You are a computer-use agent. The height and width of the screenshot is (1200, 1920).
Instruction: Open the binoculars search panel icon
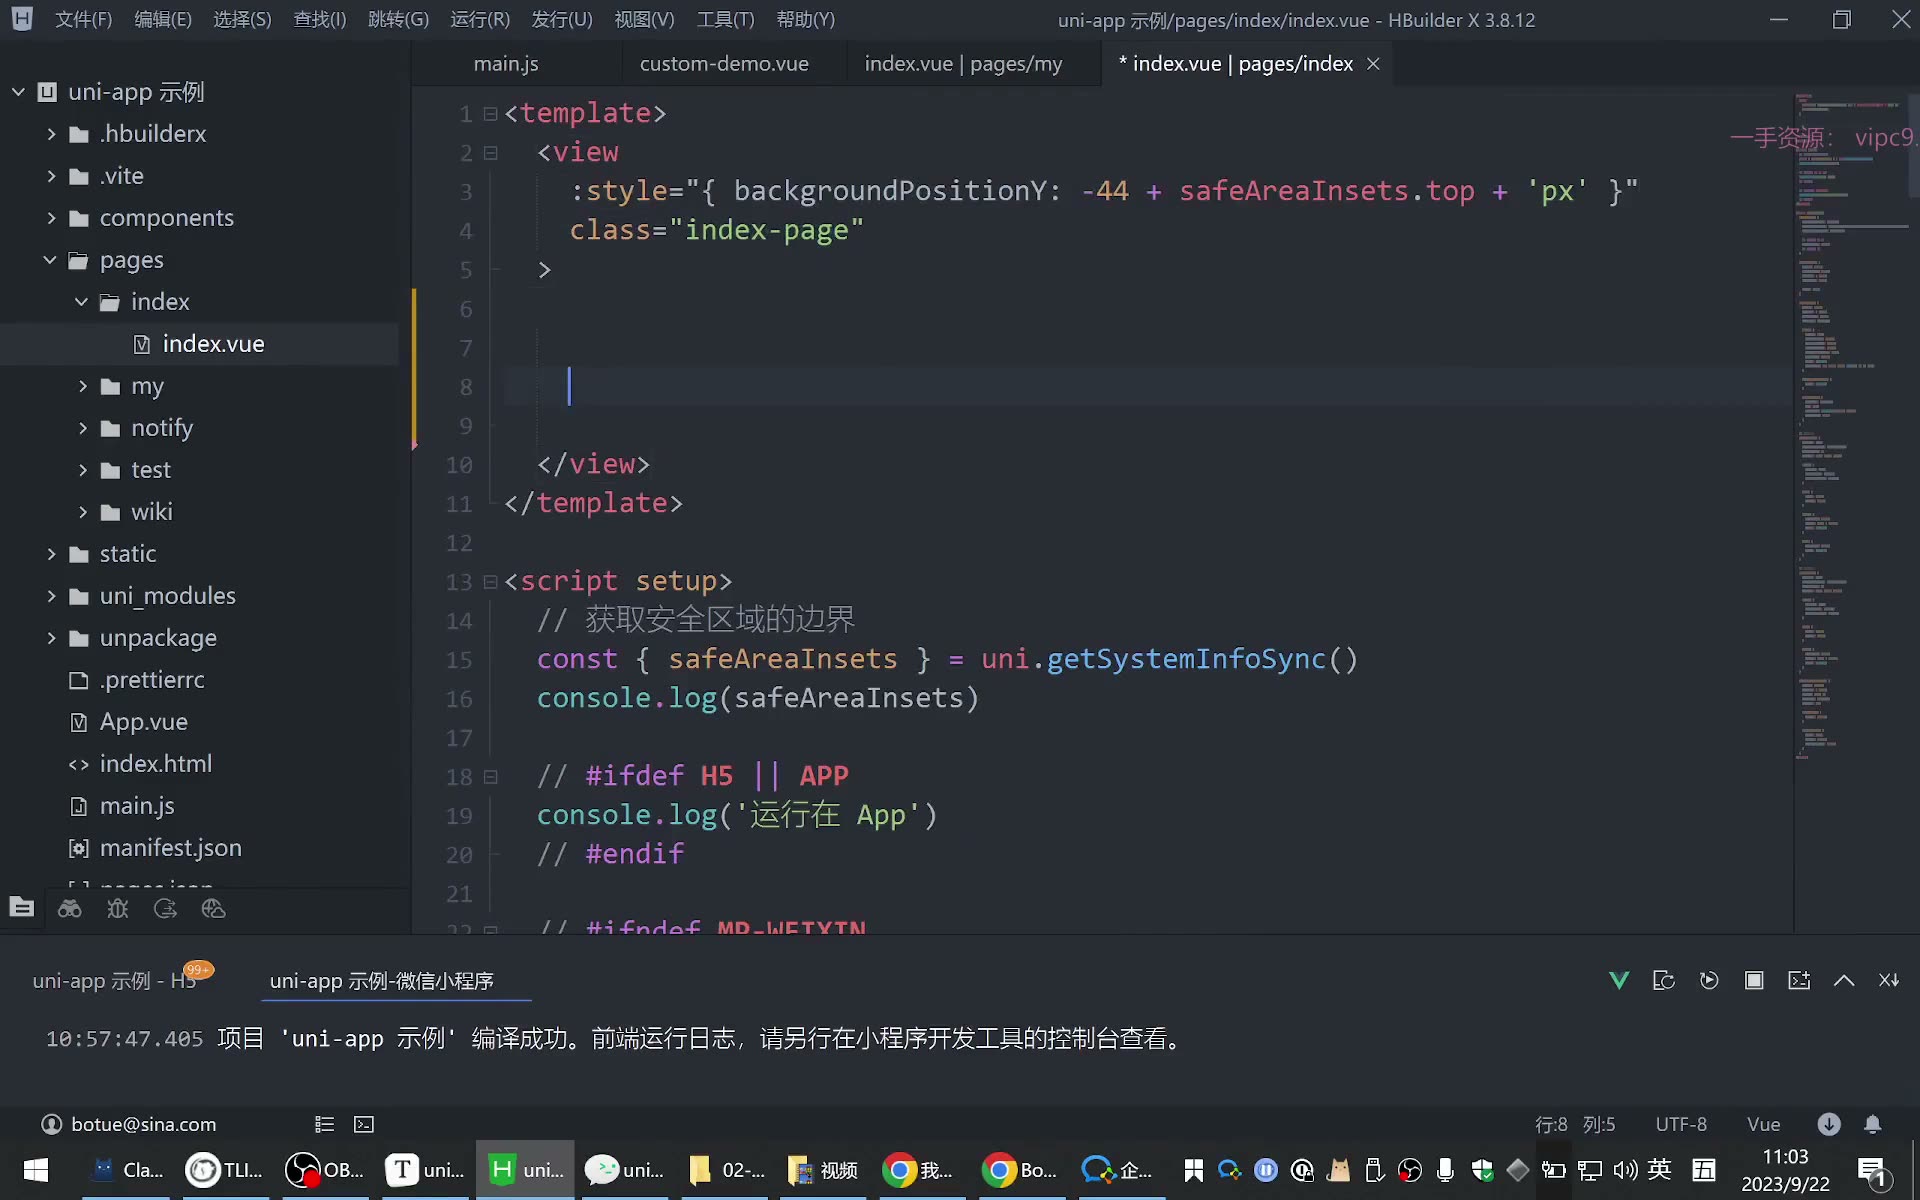point(70,908)
